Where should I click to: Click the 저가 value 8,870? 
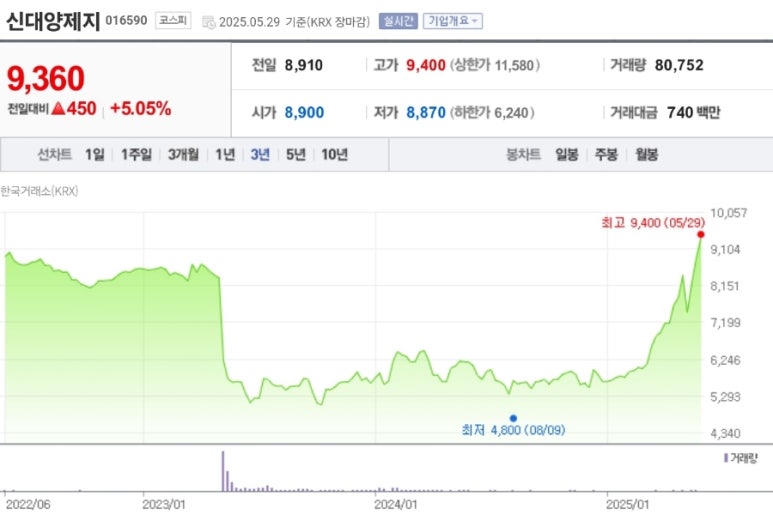[x=426, y=112]
